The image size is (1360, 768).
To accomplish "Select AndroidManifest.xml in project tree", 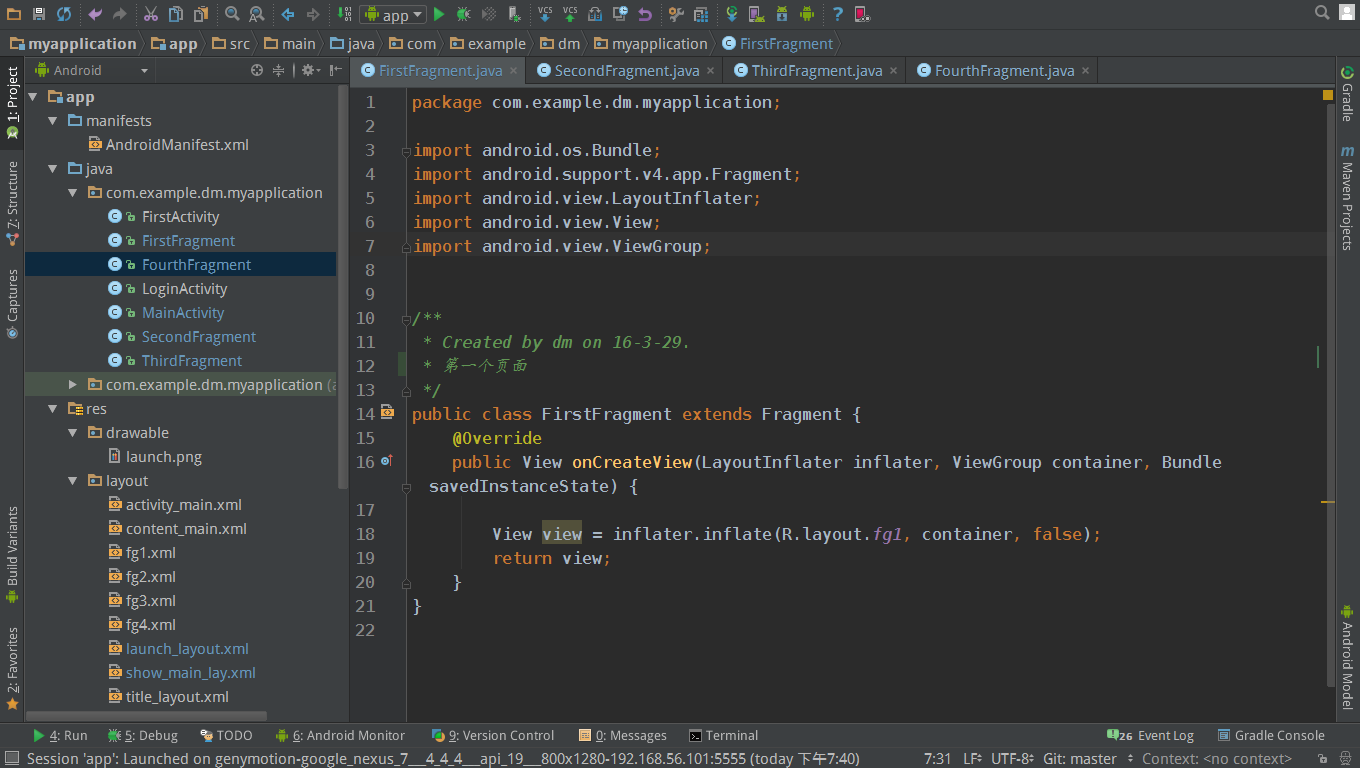I will pos(169,145).
